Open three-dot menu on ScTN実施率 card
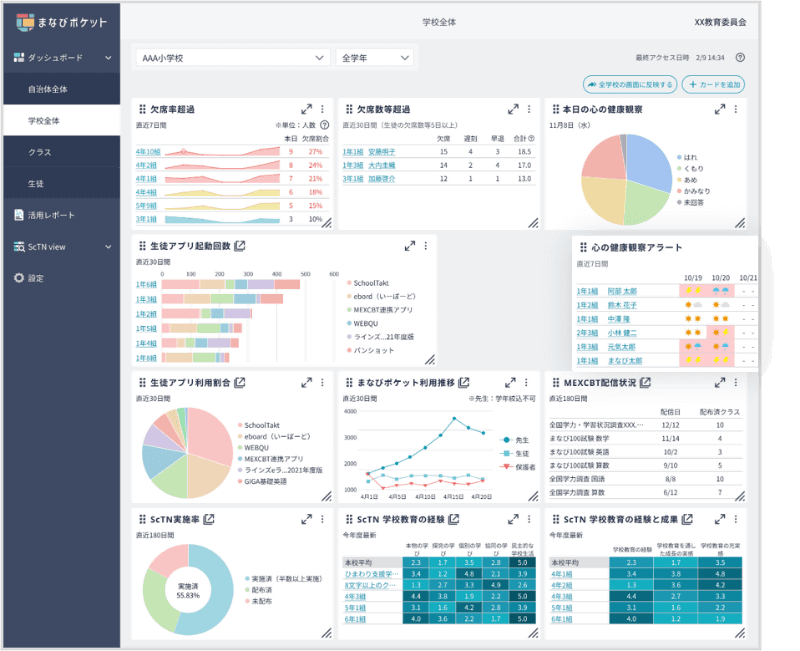The height and width of the screenshot is (651, 800). coord(322,519)
